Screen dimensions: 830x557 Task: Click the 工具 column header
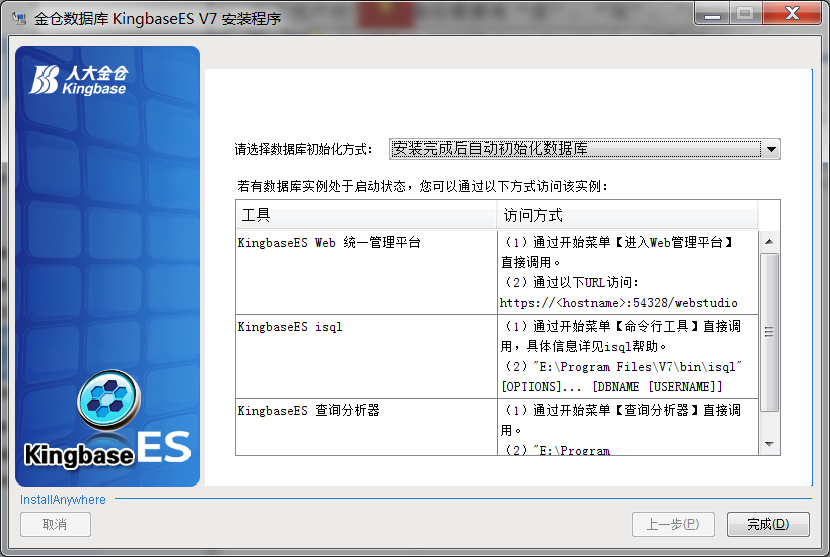click(x=366, y=215)
